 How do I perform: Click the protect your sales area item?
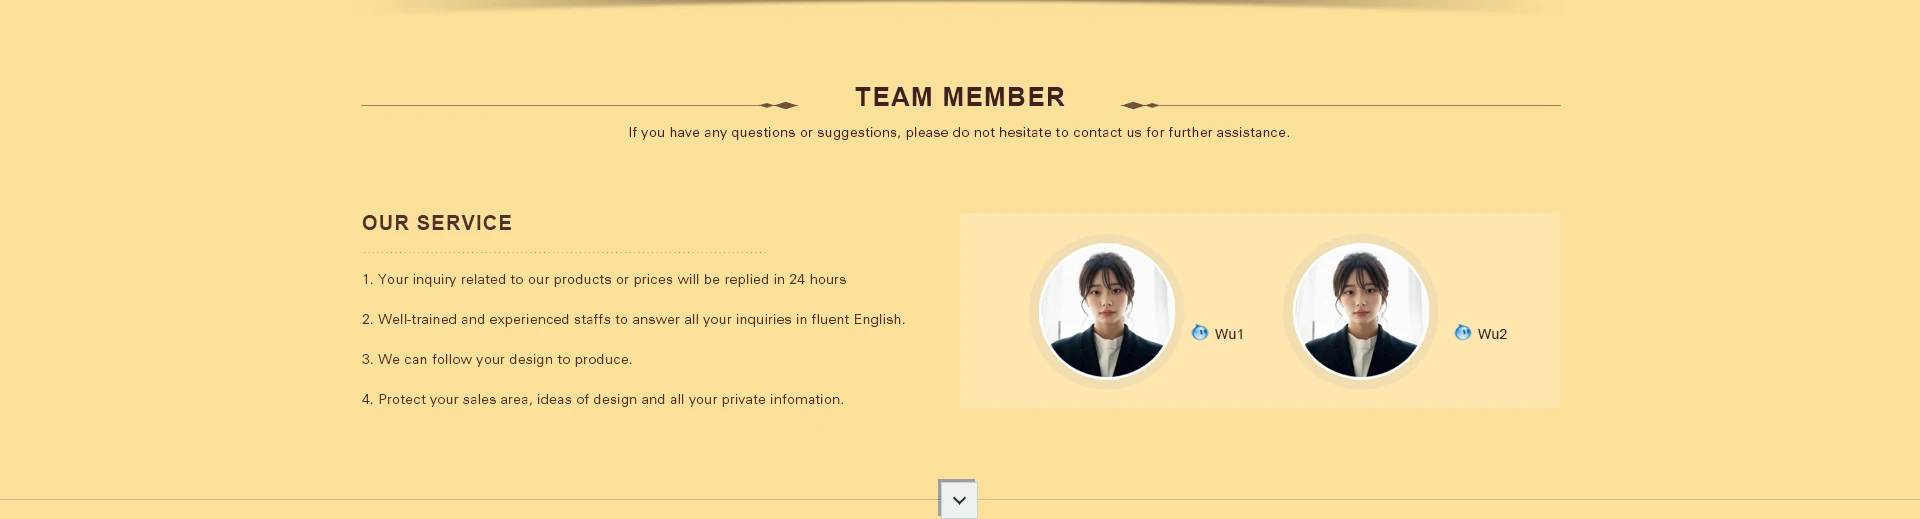[603, 399]
